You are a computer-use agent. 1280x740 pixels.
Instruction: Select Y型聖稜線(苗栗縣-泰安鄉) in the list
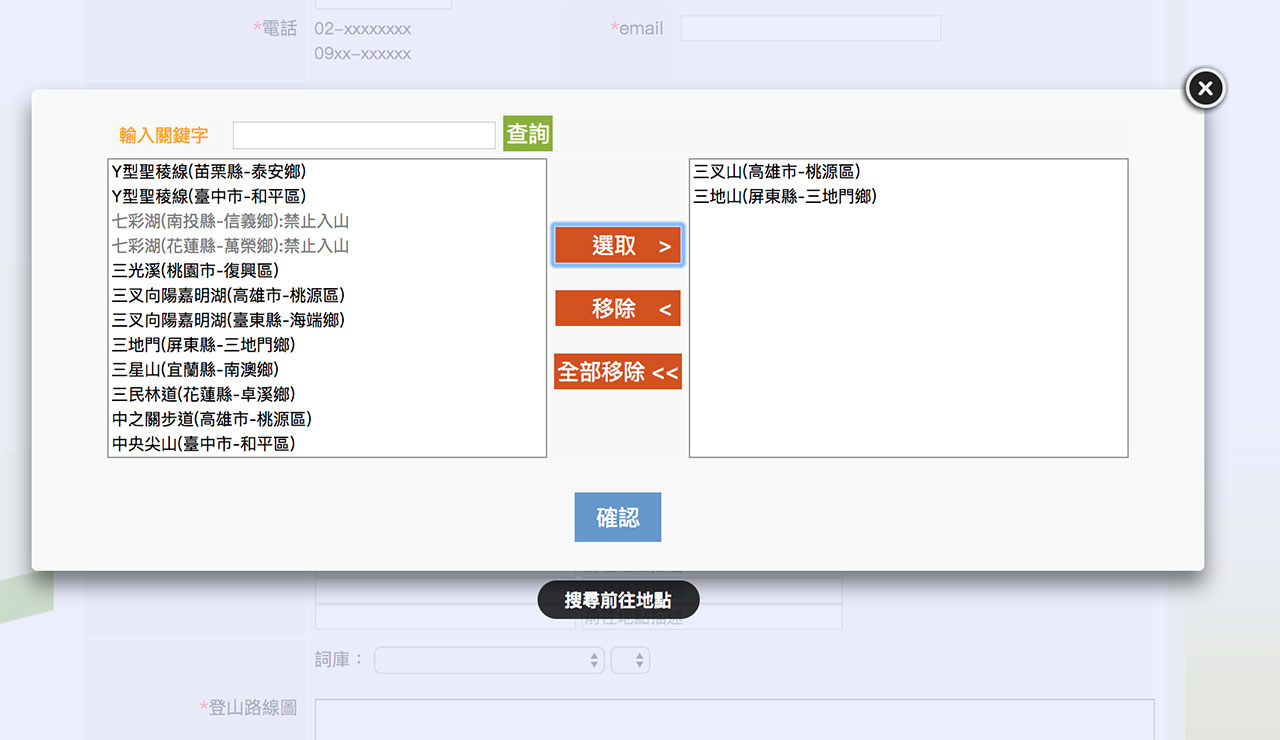208,172
